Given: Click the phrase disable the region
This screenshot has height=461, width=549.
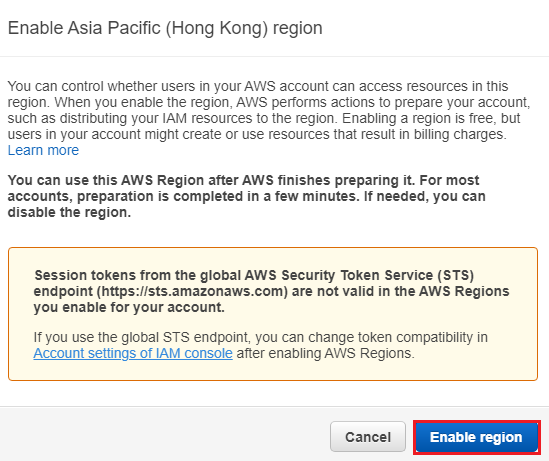Looking at the screenshot, I should coord(69,212).
